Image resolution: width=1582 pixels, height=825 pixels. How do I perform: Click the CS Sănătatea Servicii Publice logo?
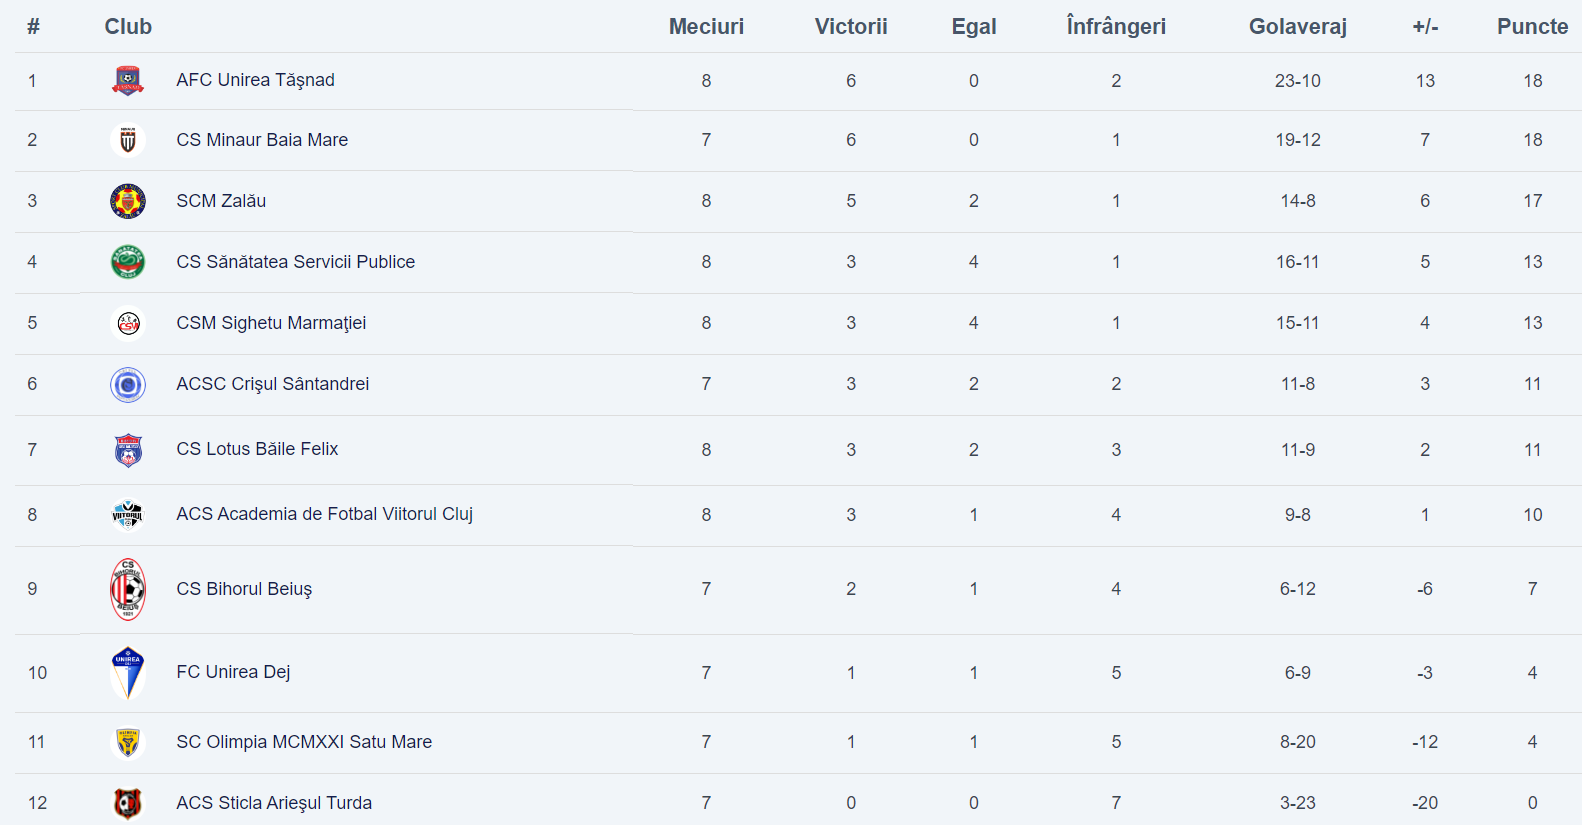[128, 262]
